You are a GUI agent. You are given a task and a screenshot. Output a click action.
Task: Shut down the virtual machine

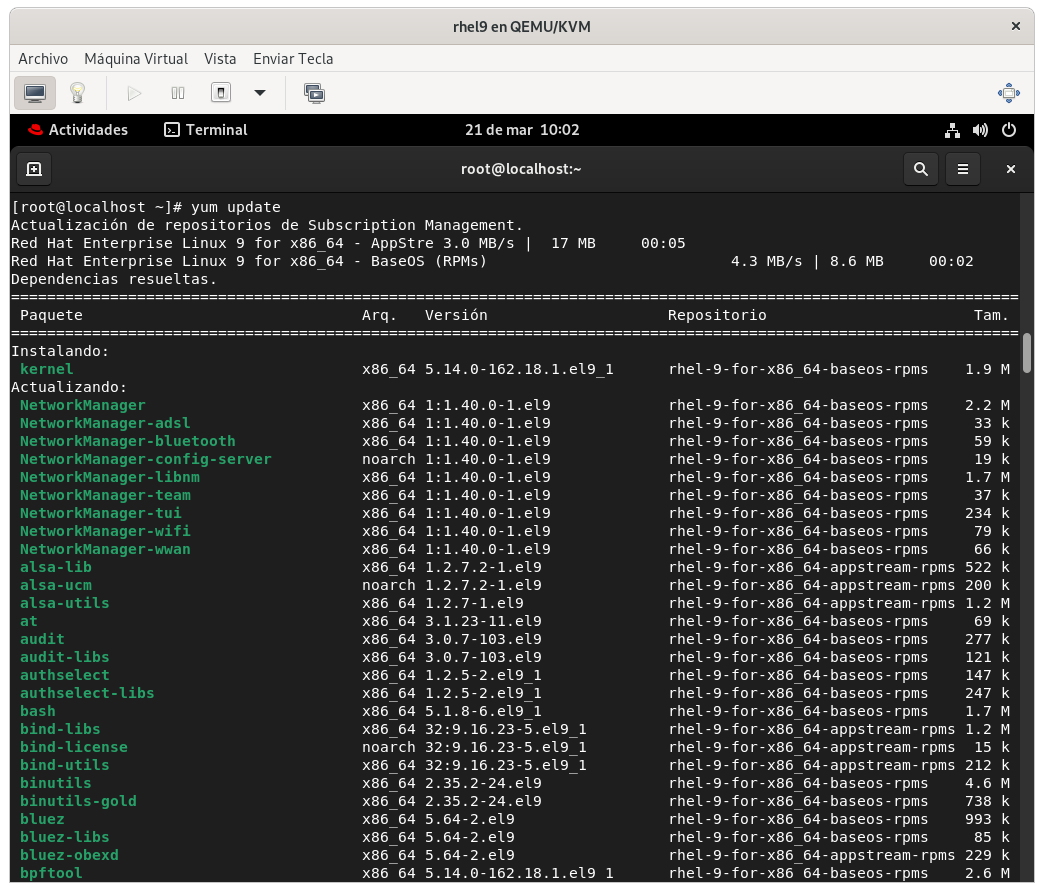pos(221,93)
